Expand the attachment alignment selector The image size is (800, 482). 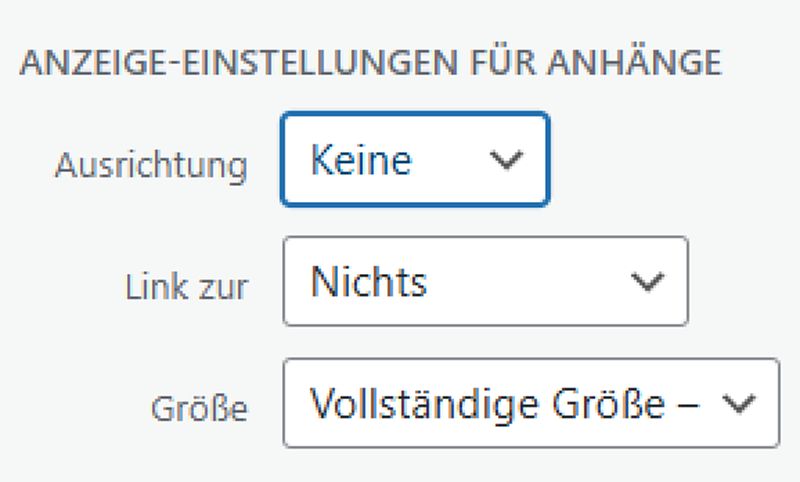coord(414,160)
